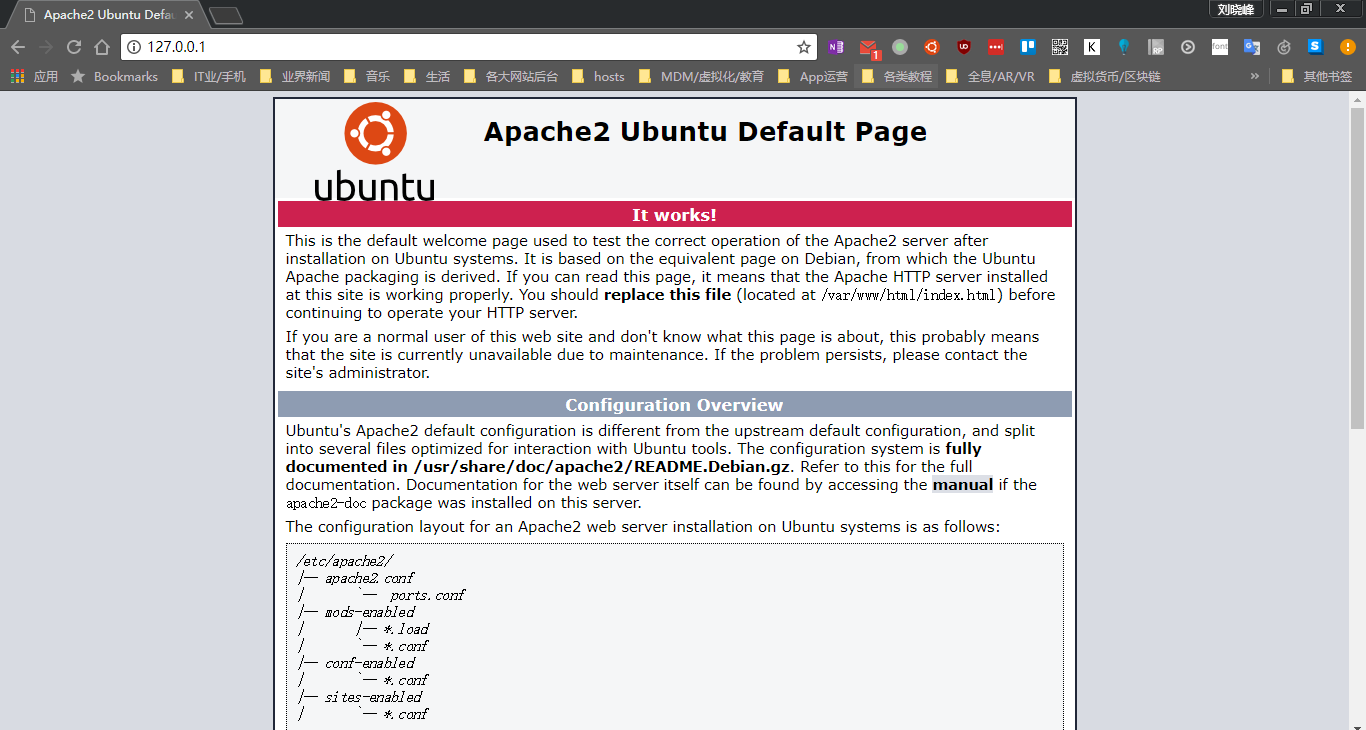Follow the manual link in Configuration Overview
This screenshot has height=730, width=1366.
962,485
